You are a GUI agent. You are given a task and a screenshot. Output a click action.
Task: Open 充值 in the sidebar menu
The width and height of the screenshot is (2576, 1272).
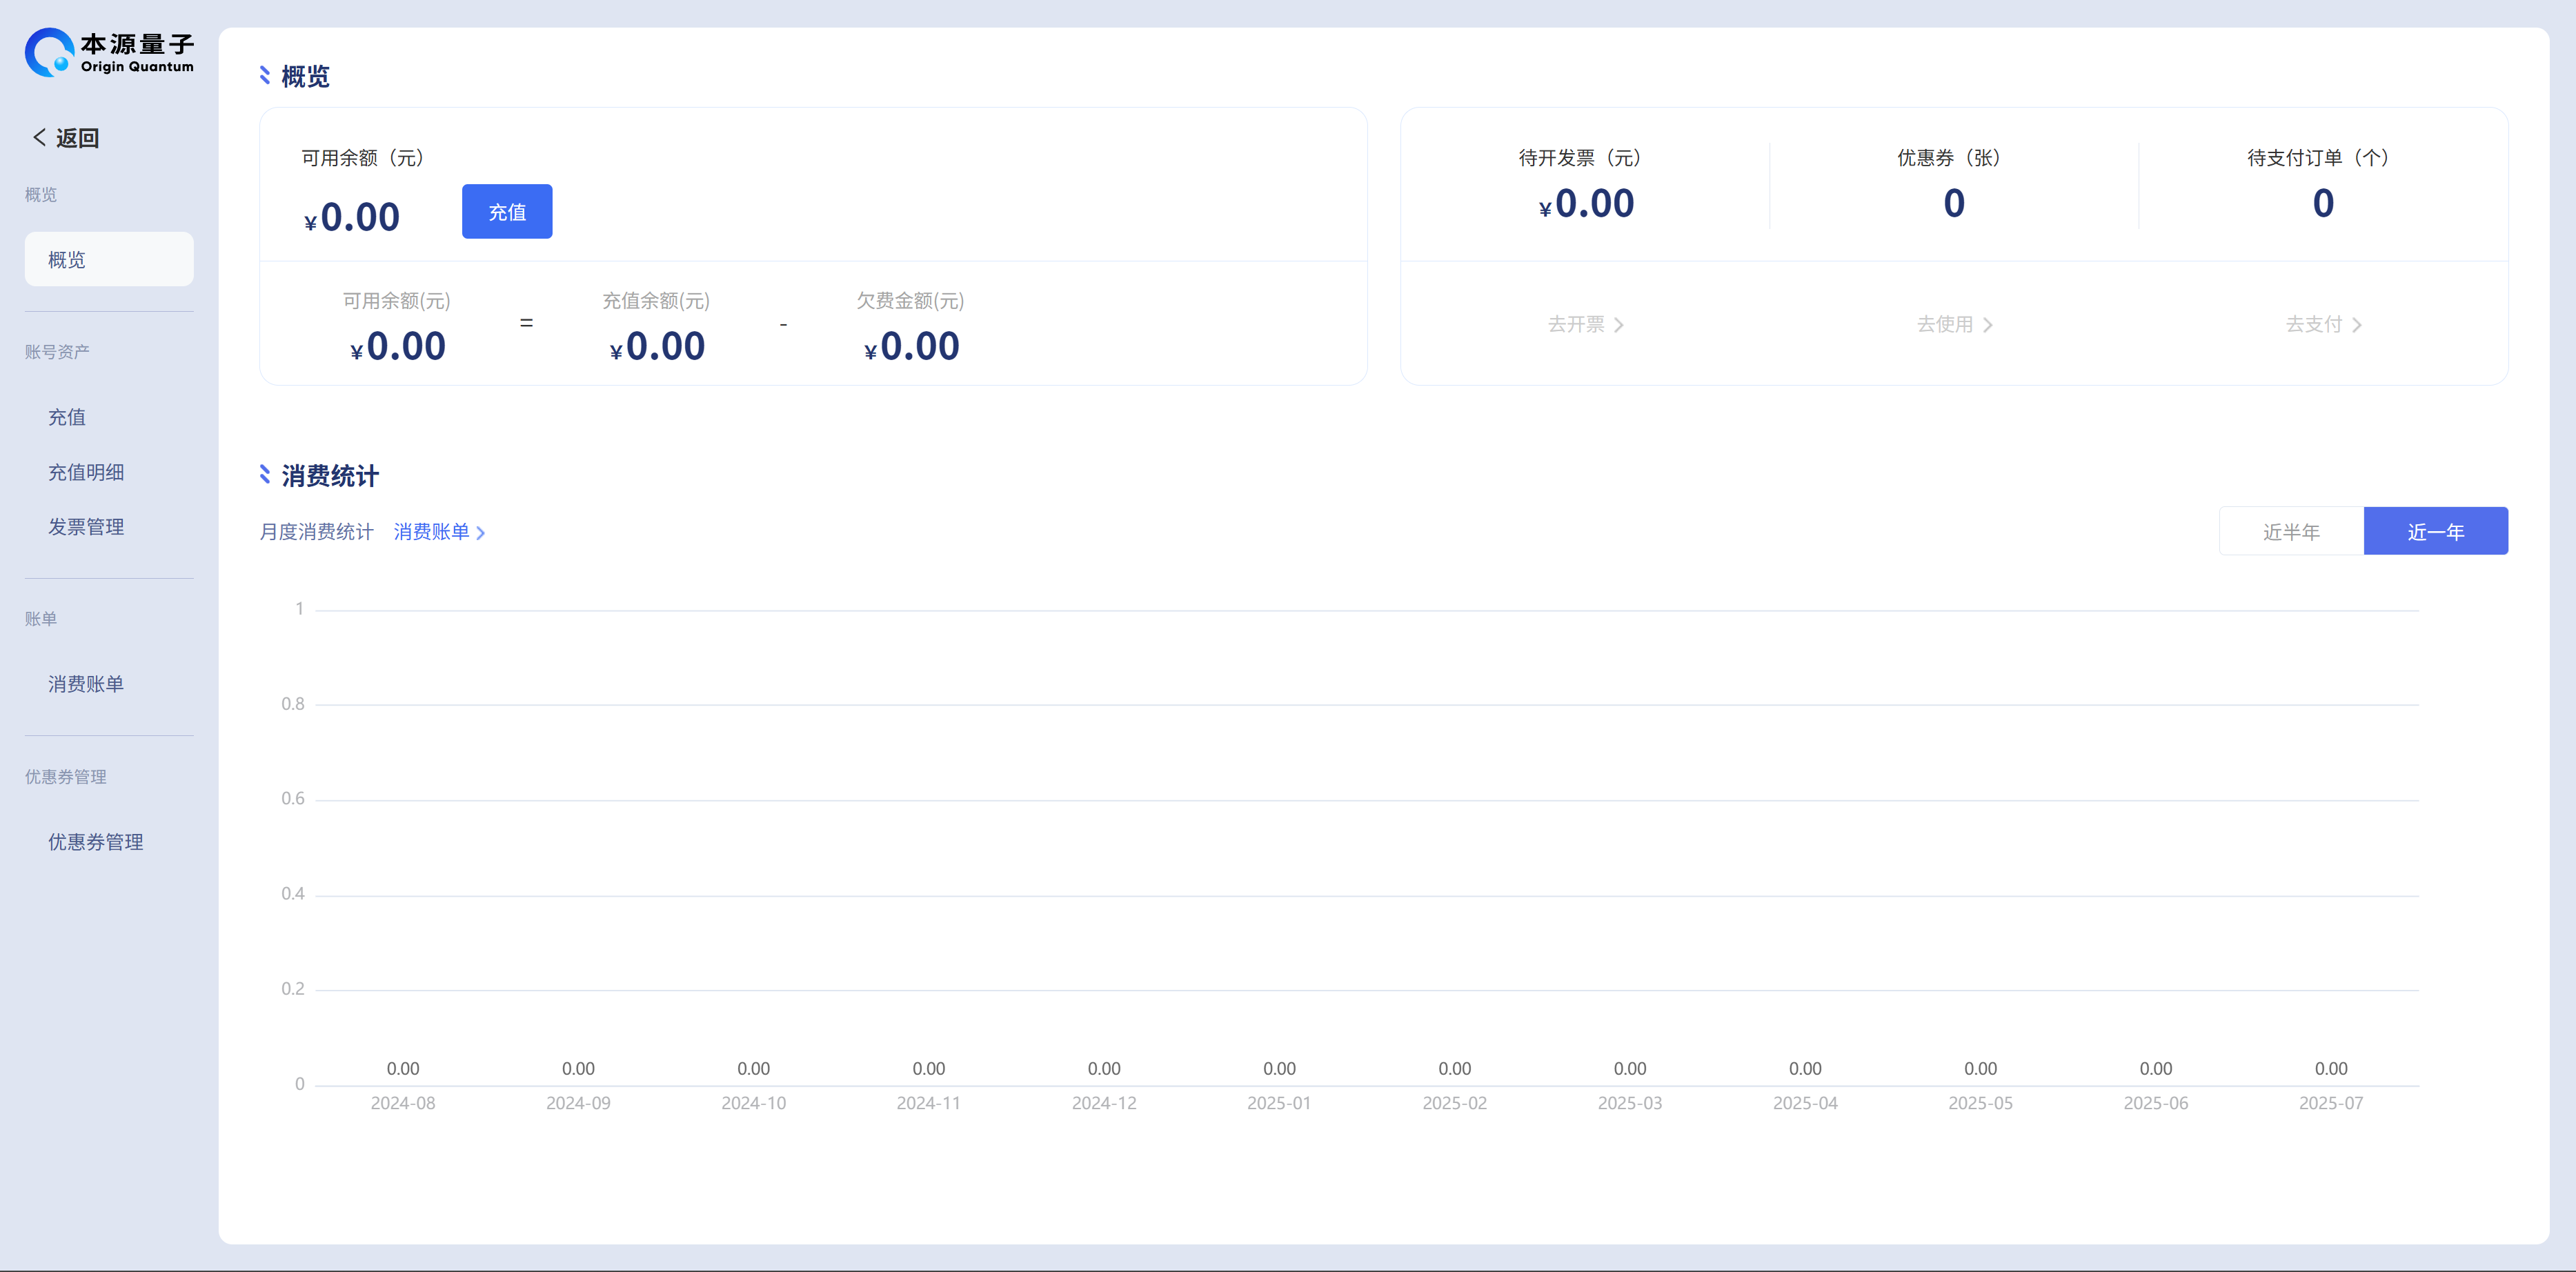pos(67,417)
